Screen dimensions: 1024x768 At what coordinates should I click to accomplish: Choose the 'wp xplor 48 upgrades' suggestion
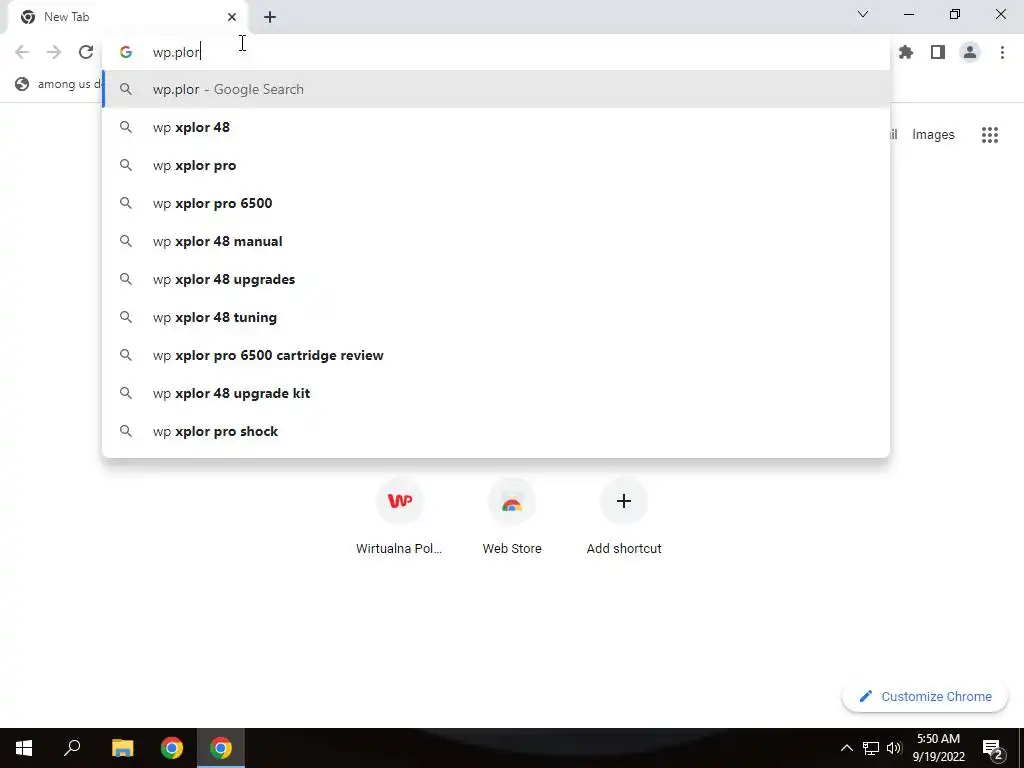[x=496, y=279]
